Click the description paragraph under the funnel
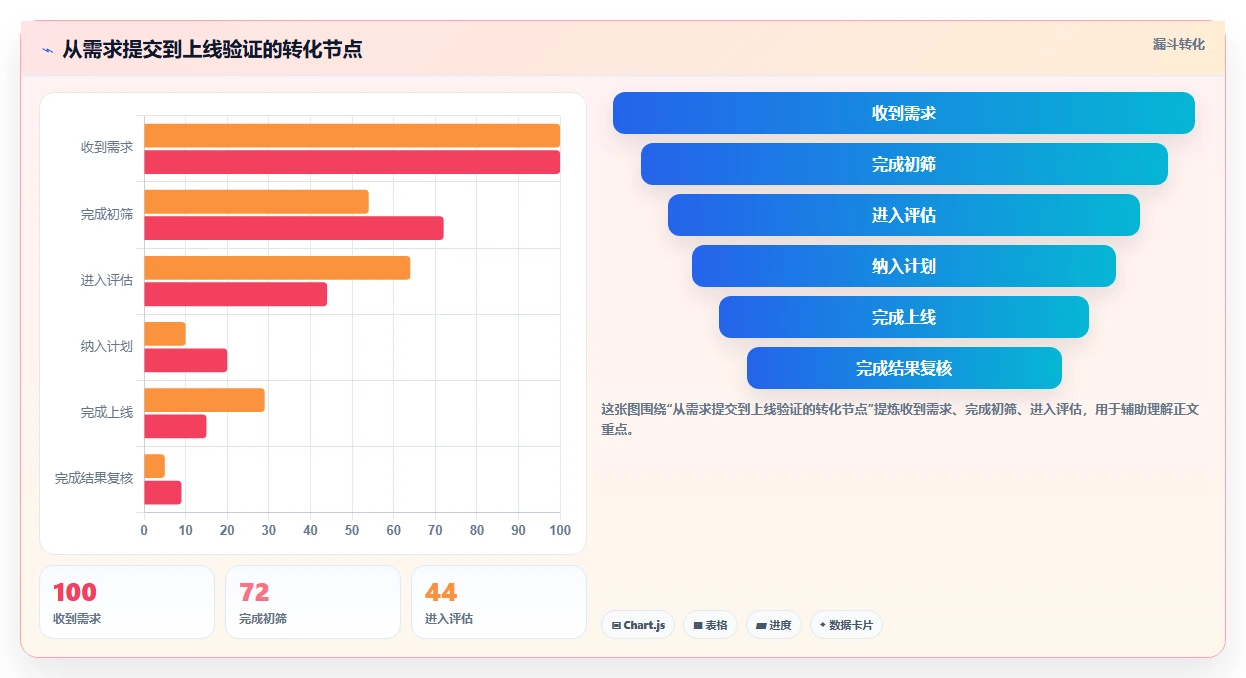The height and width of the screenshot is (678, 1246). click(x=900, y=419)
